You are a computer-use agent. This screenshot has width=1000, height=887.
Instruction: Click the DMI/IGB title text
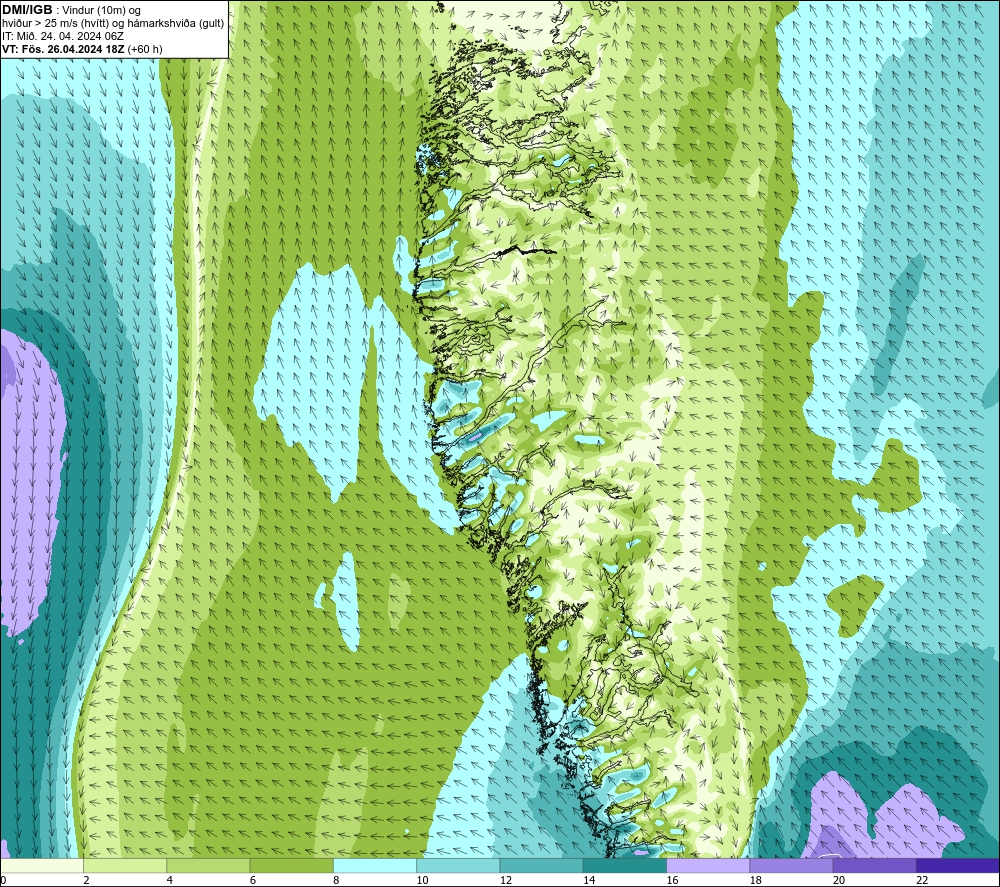[27, 10]
